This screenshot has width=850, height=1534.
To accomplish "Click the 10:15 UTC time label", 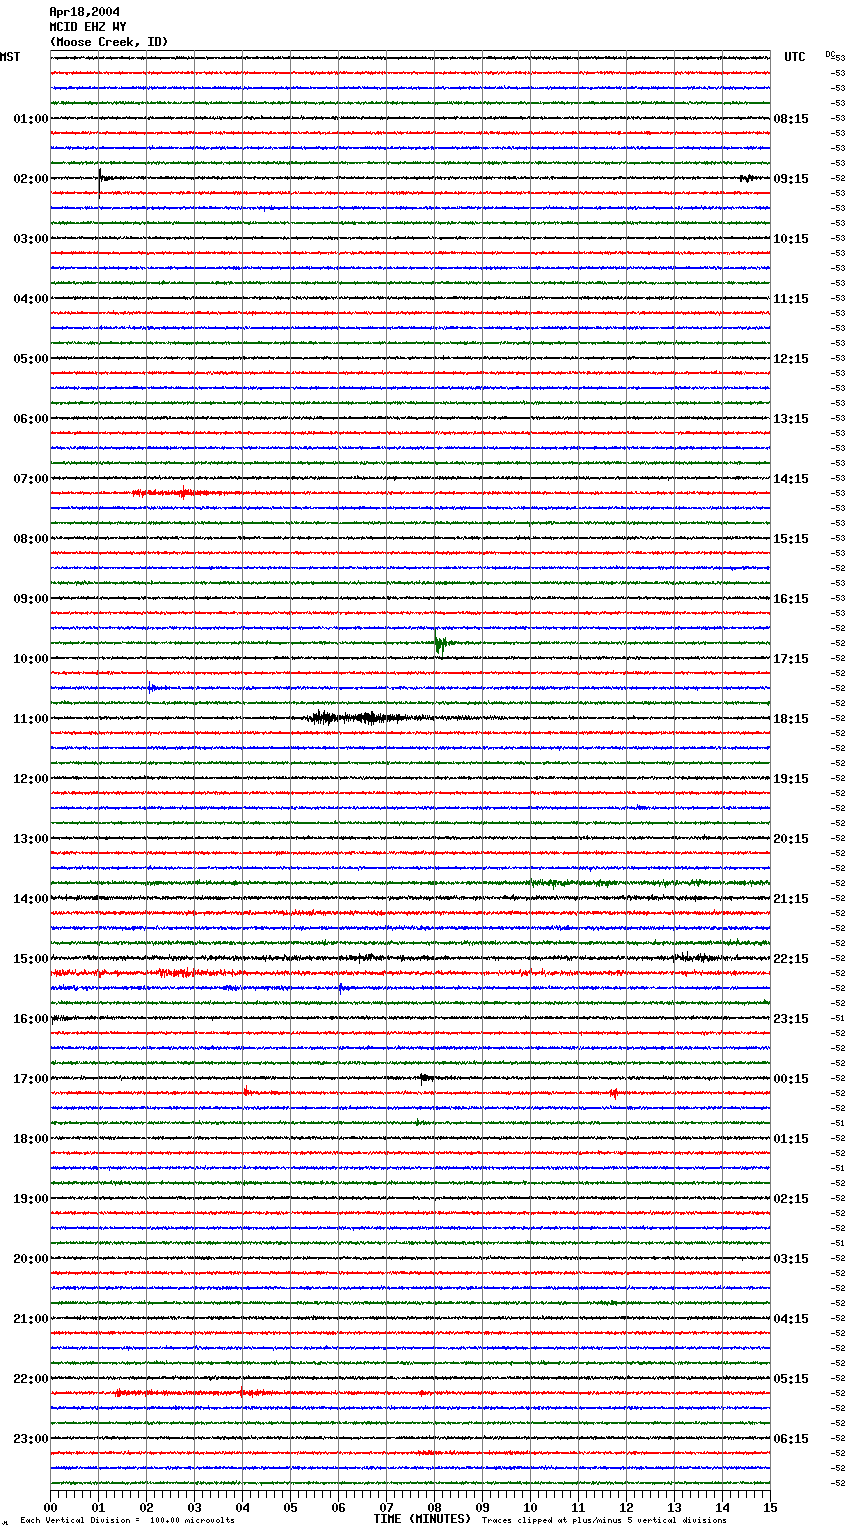I will [x=791, y=239].
